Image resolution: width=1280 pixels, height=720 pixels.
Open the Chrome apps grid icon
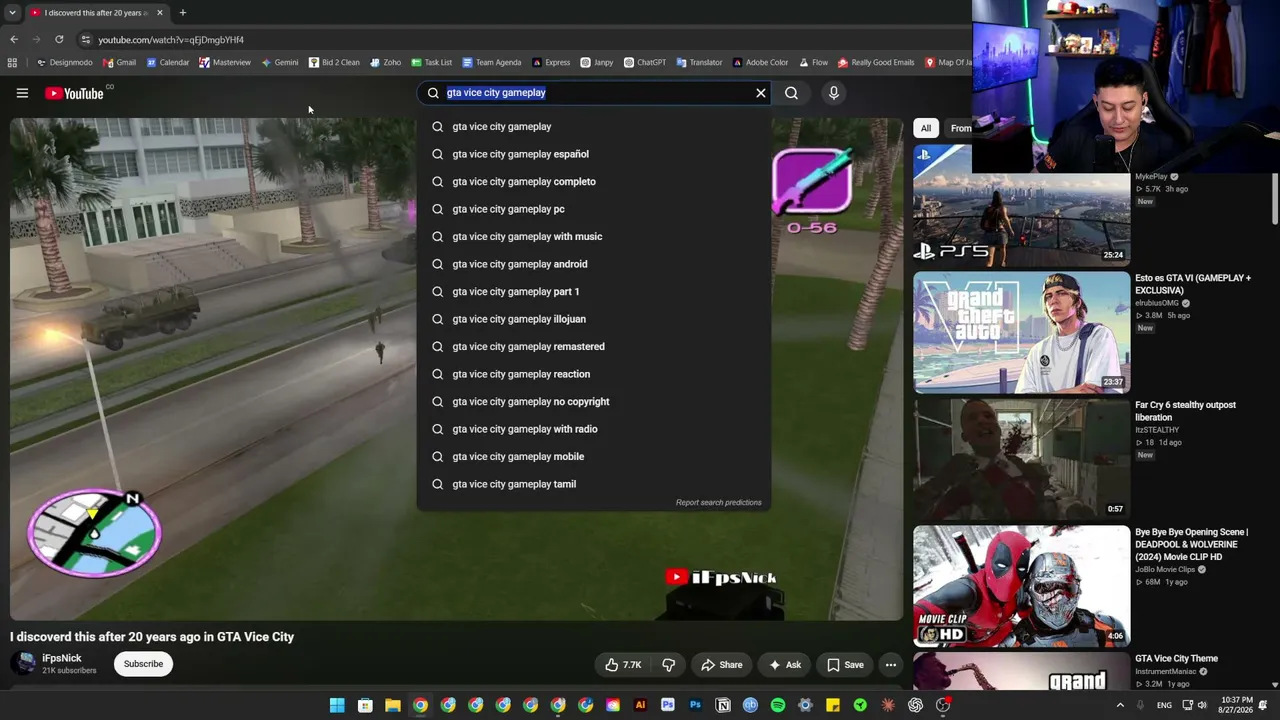pyautogui.click(x=12, y=62)
